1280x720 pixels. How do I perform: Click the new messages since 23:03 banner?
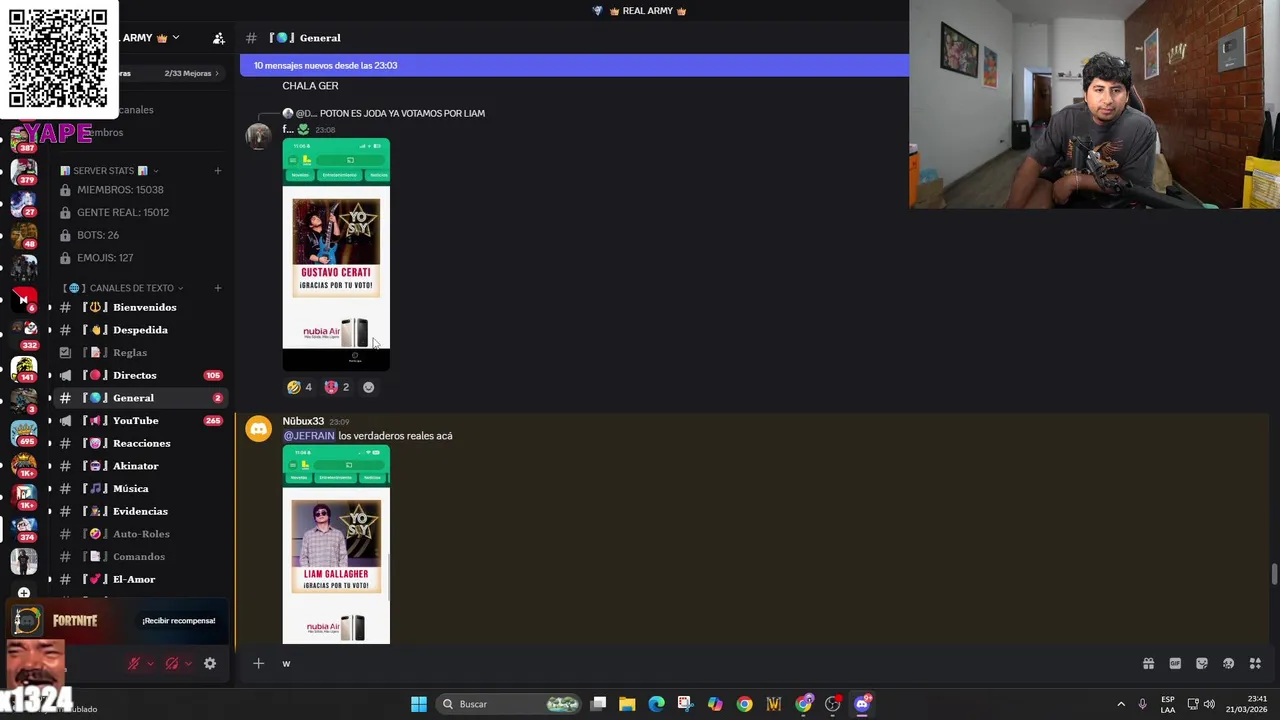575,65
